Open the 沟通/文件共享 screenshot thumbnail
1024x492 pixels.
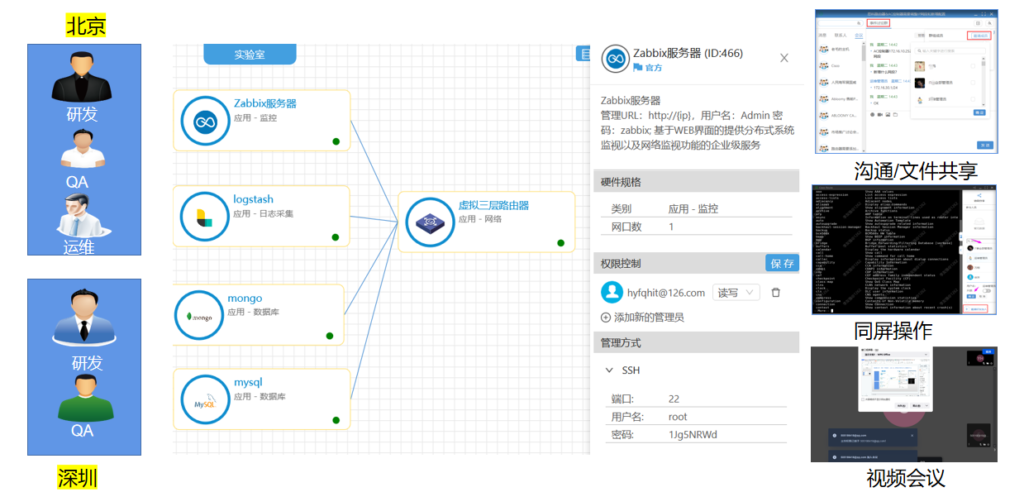(906, 82)
